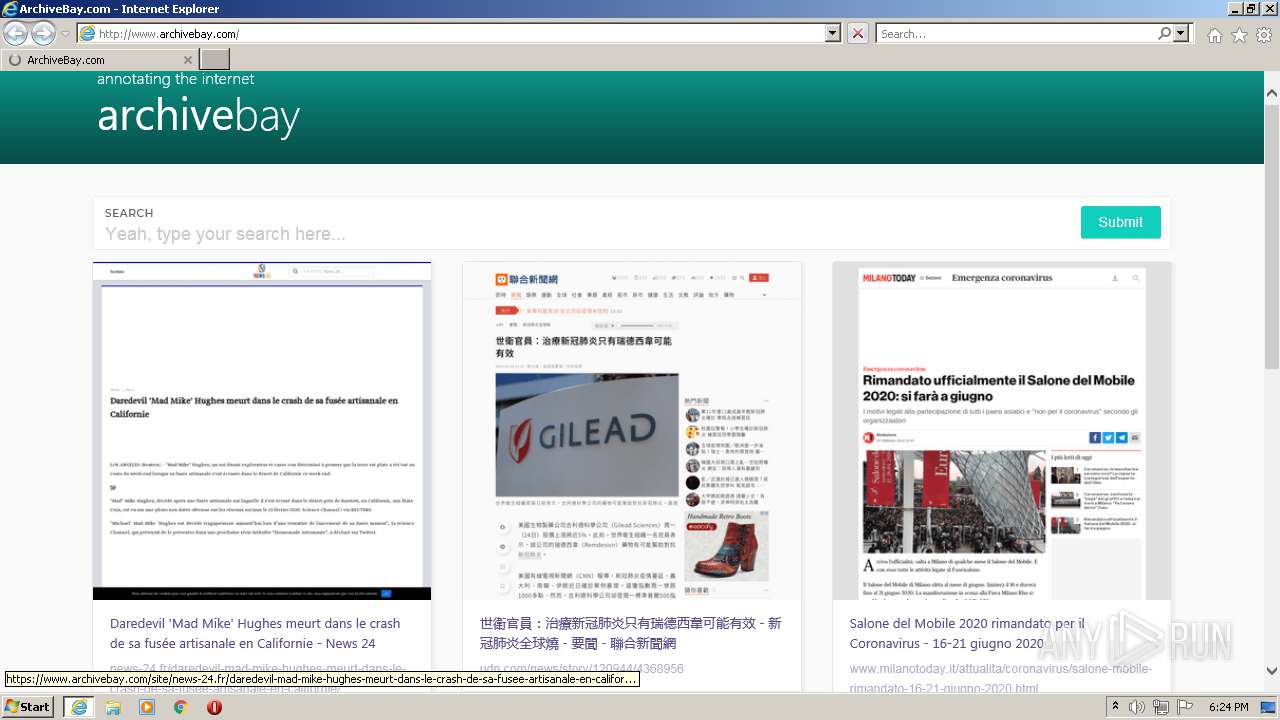Click the page scrollbar up arrow
The width and height of the screenshot is (1280, 720).
point(1272,93)
